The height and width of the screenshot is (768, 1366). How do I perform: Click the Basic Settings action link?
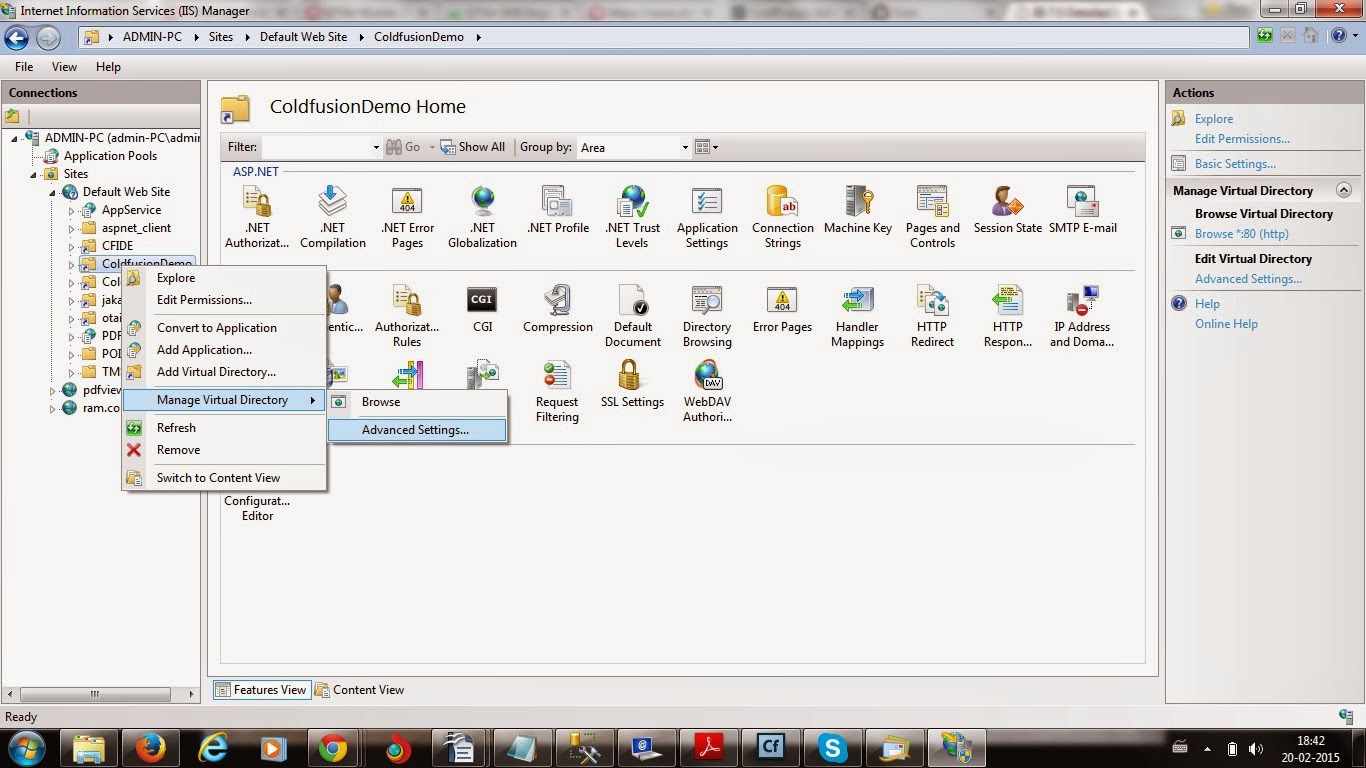click(x=1235, y=164)
